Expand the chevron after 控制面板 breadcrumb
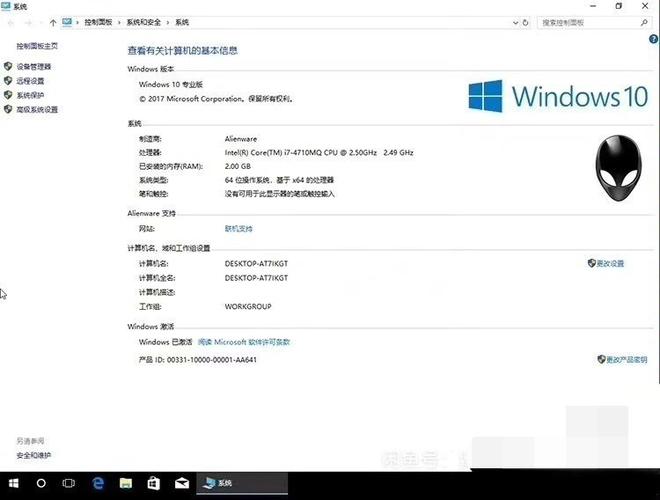The image size is (660, 500). (x=119, y=22)
